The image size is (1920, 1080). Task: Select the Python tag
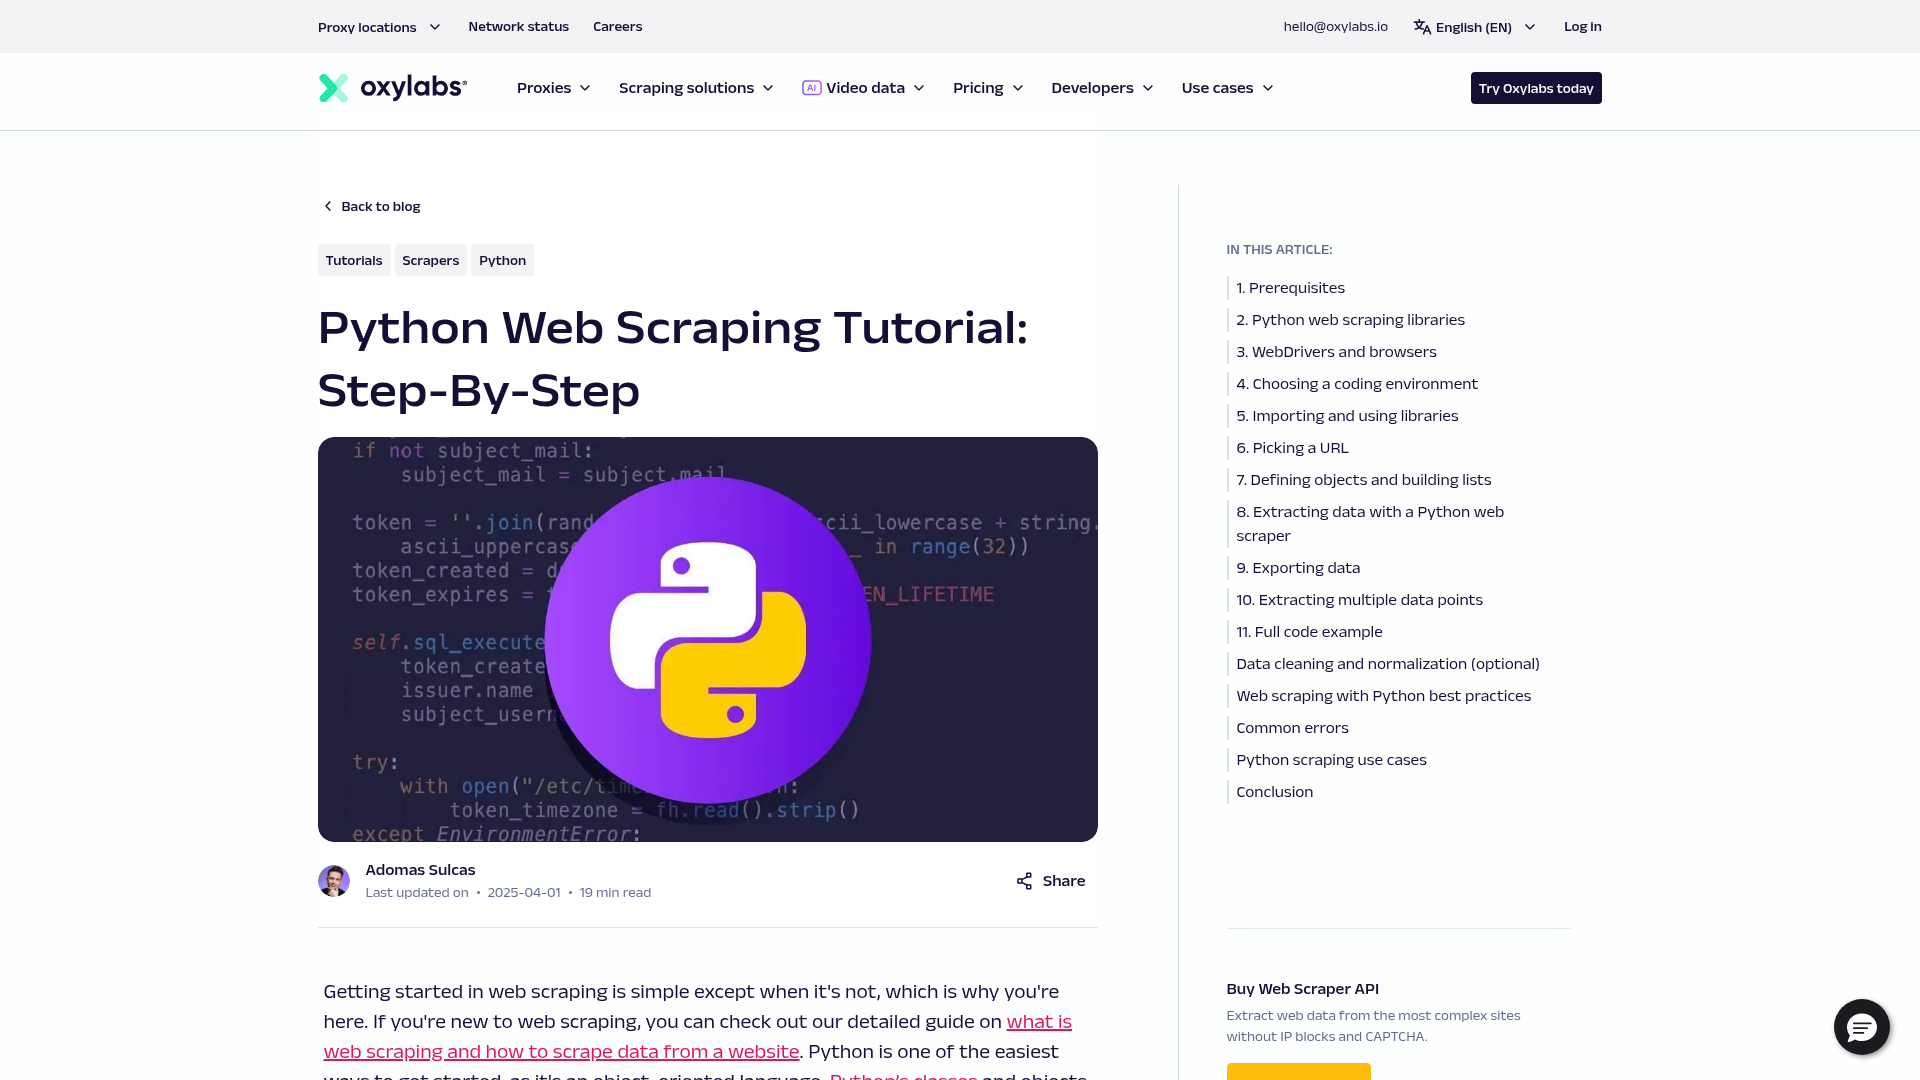502,260
